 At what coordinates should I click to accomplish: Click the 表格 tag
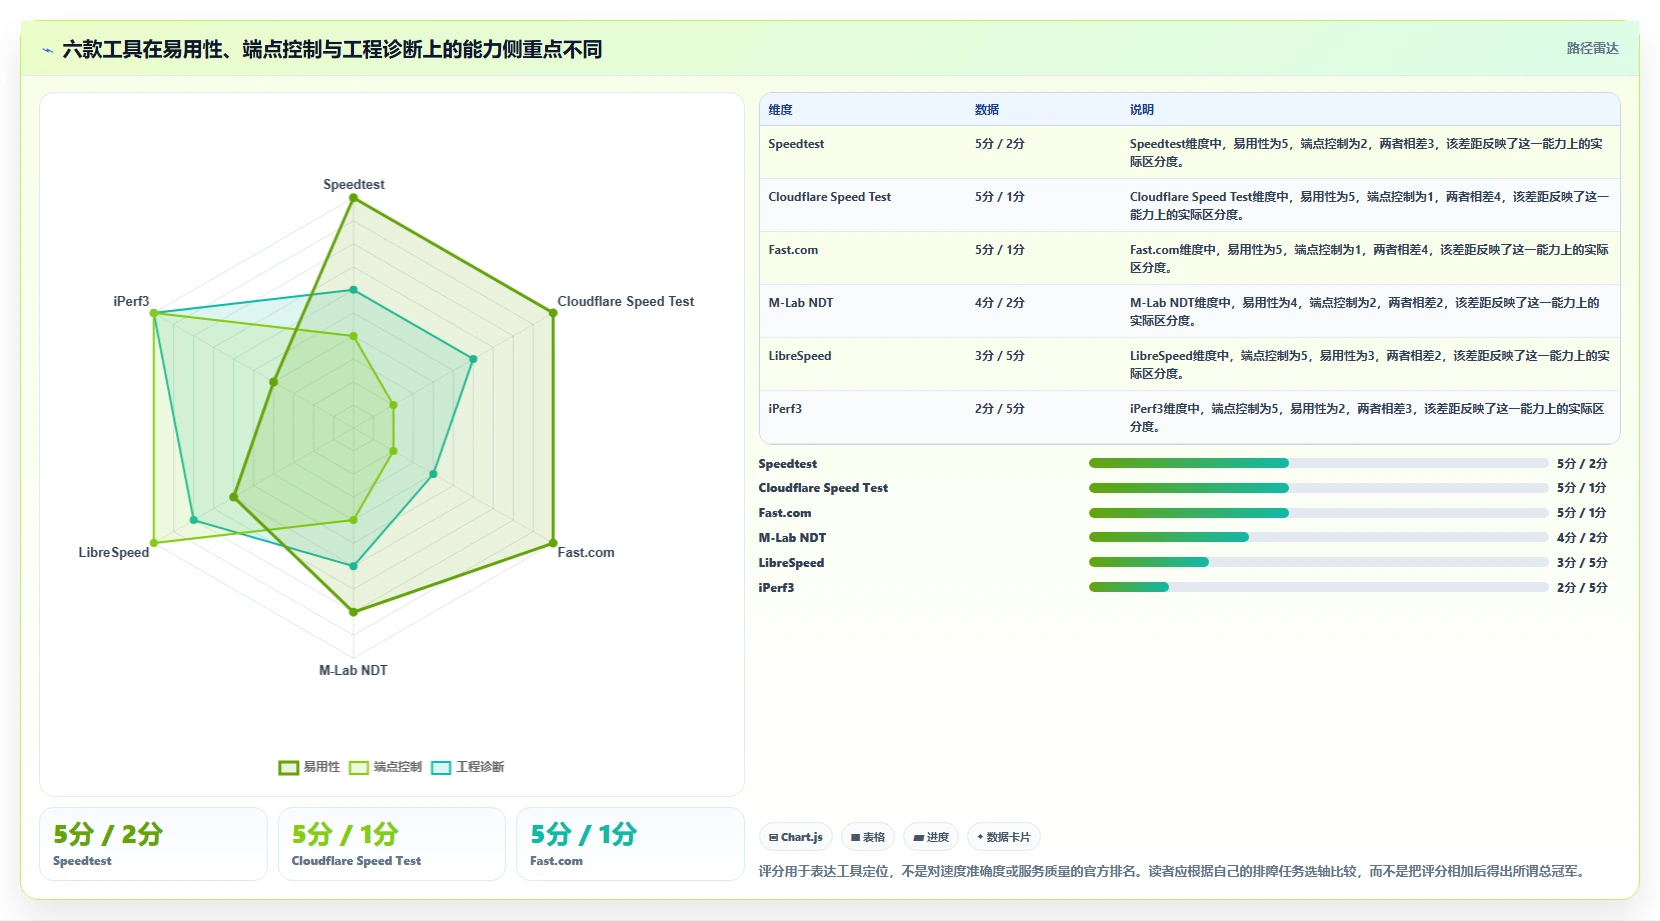868,837
